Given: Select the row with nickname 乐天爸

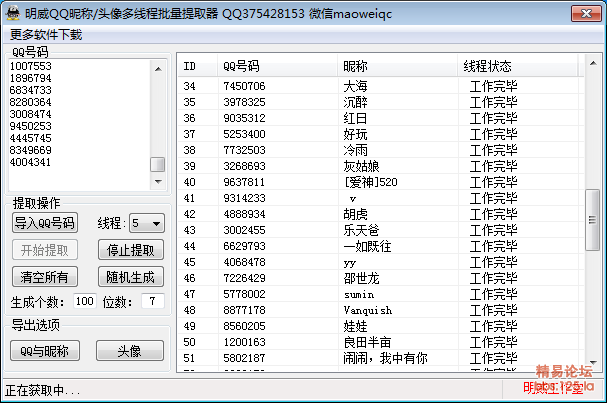Looking at the screenshot, I should click(x=381, y=230).
